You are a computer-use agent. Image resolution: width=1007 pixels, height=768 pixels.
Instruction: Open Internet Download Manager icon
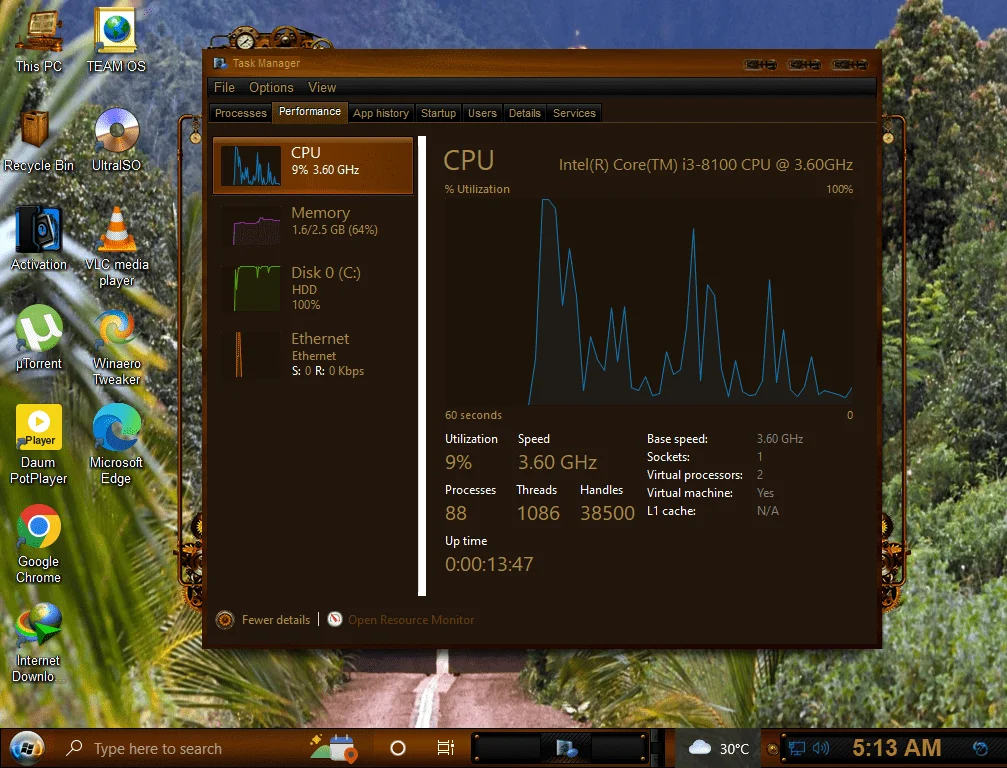(x=37, y=643)
